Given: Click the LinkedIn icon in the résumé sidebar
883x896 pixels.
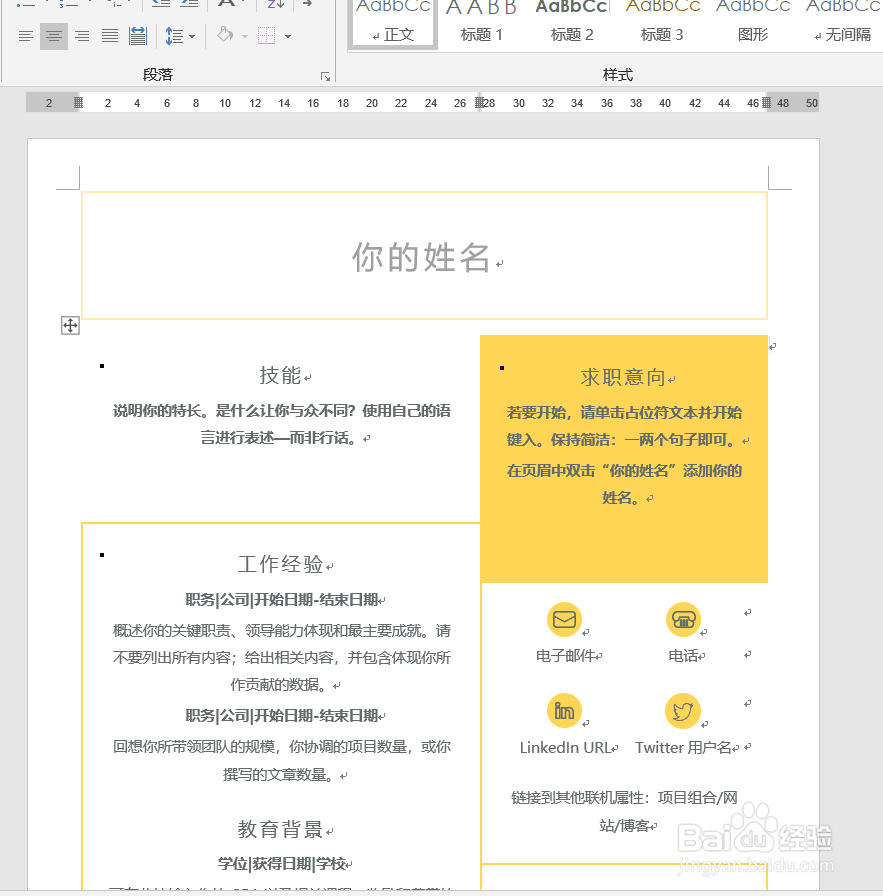Looking at the screenshot, I should click(x=563, y=711).
